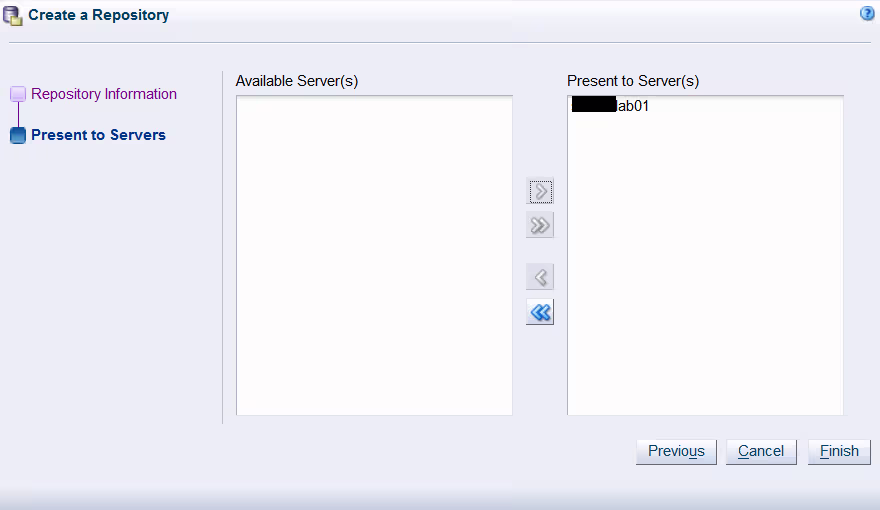The image size is (880, 510).
Task: Click the Repository Information step square icon
Action: pyautogui.click(x=18, y=94)
